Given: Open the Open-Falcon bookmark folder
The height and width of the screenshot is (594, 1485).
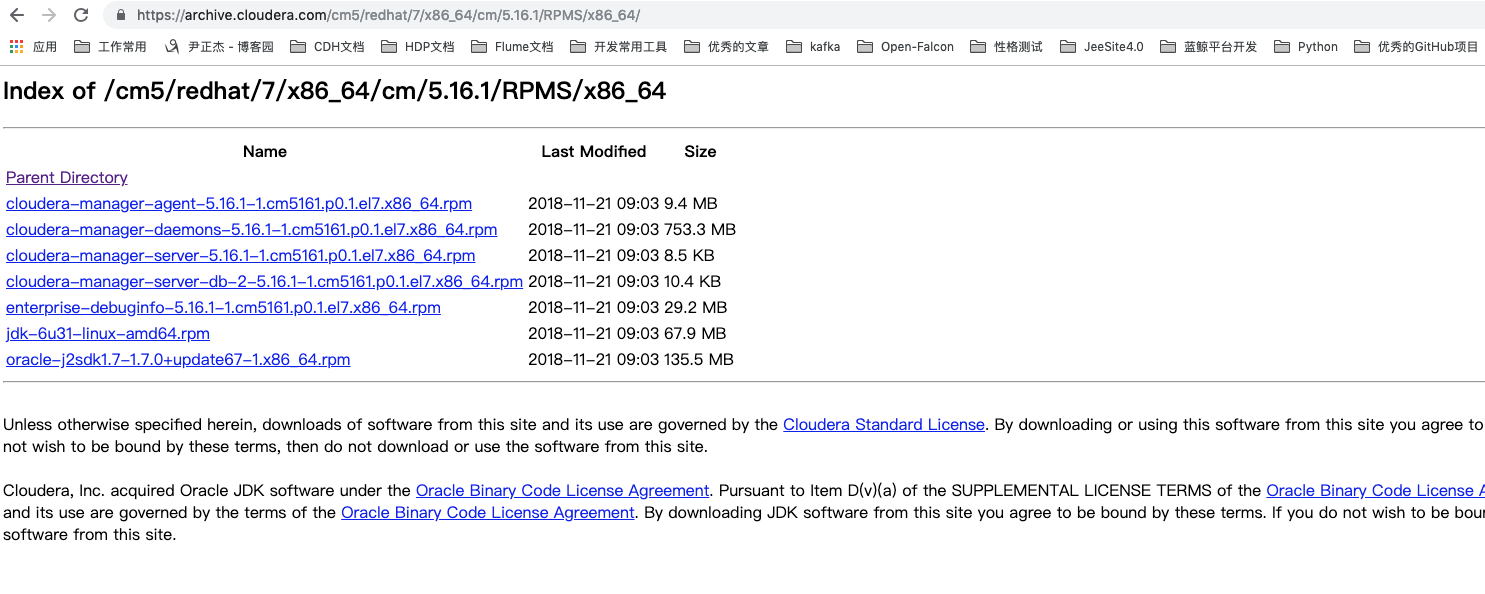Looking at the screenshot, I should (906, 46).
